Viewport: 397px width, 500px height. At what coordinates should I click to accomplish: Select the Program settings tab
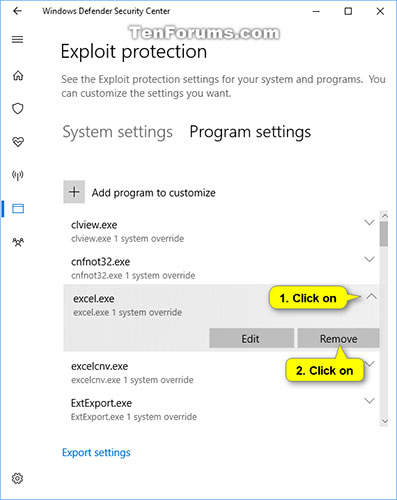pos(250,132)
